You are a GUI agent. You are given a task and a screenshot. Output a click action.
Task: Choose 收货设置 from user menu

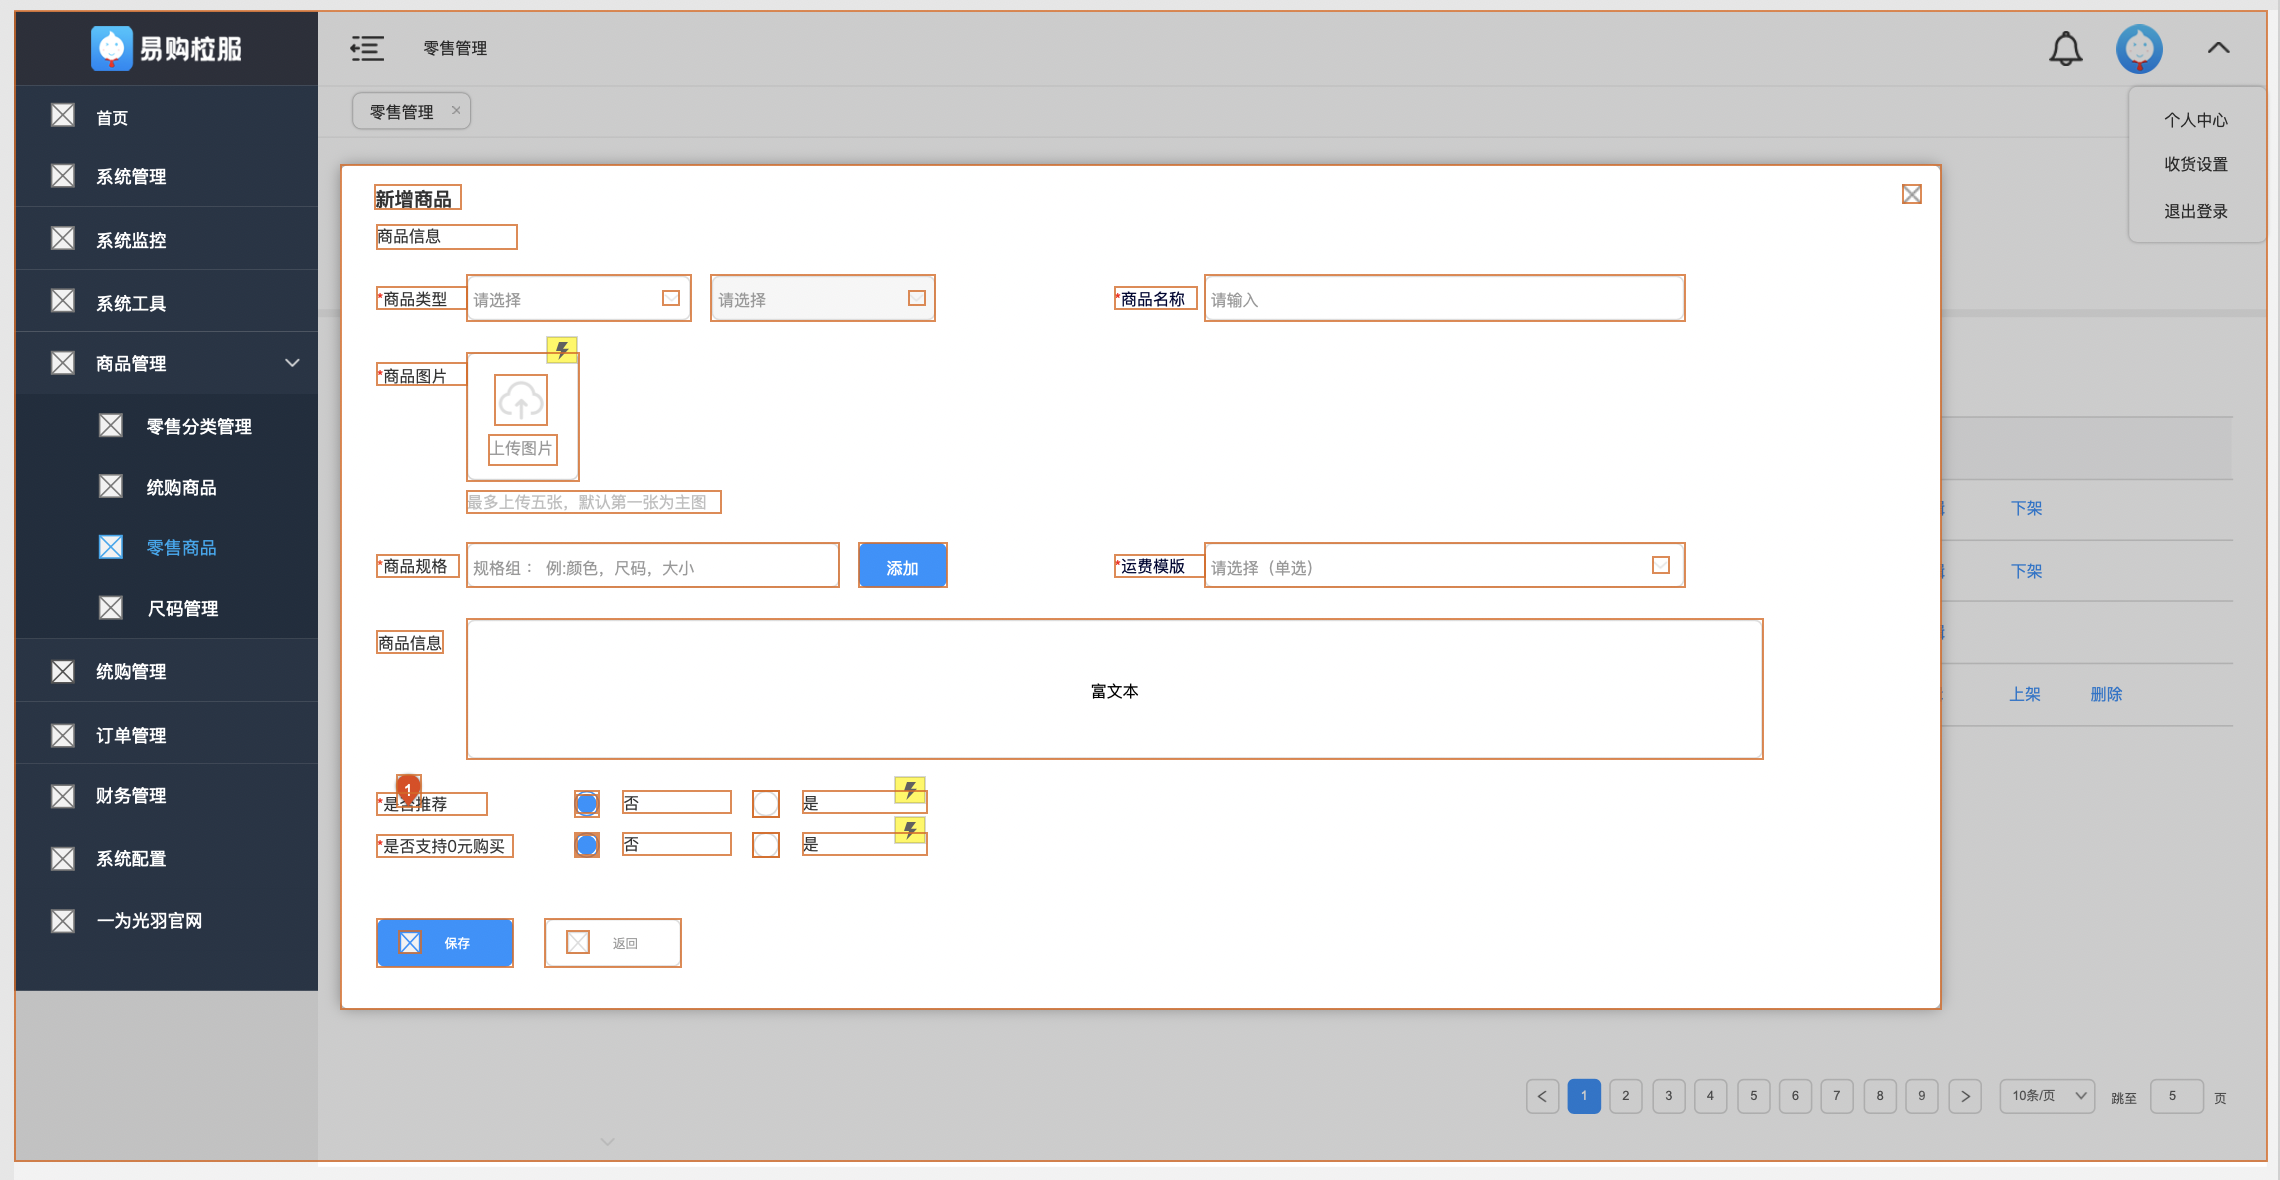coord(2196,164)
